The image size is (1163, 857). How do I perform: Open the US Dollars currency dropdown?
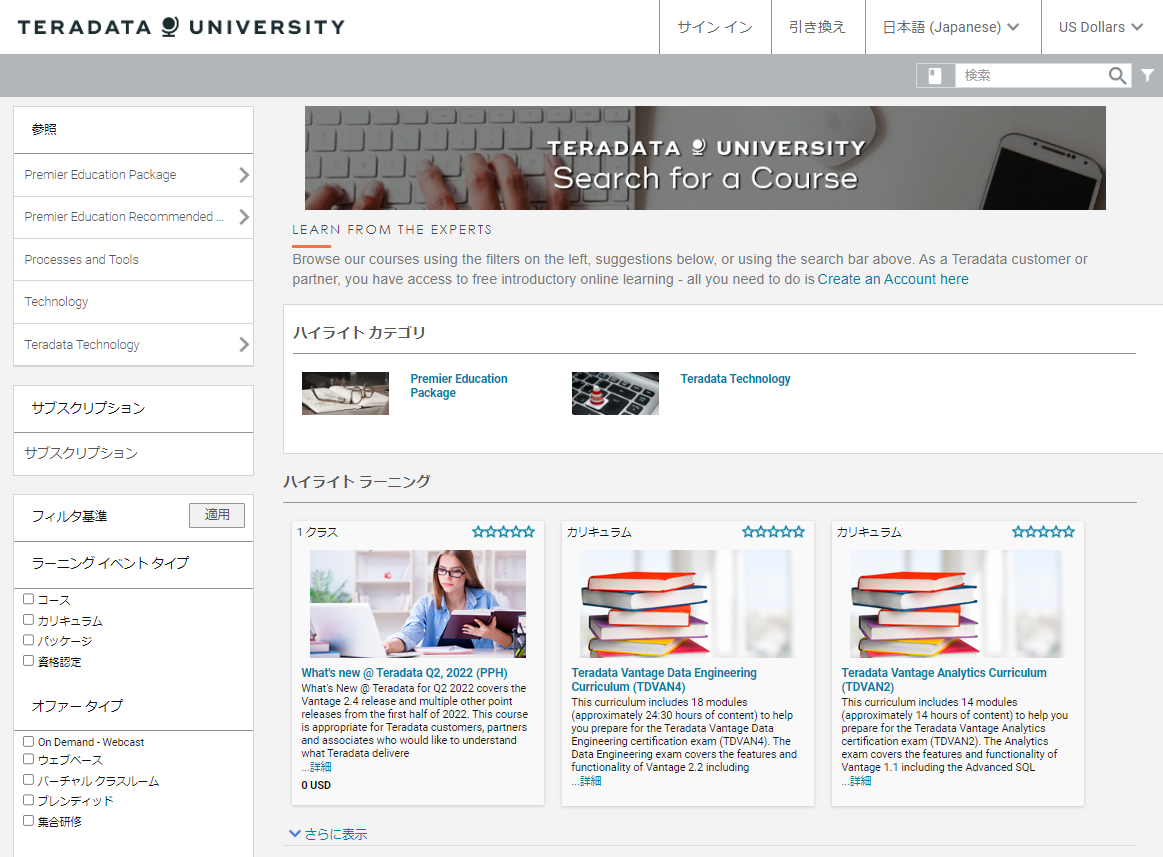1099,27
